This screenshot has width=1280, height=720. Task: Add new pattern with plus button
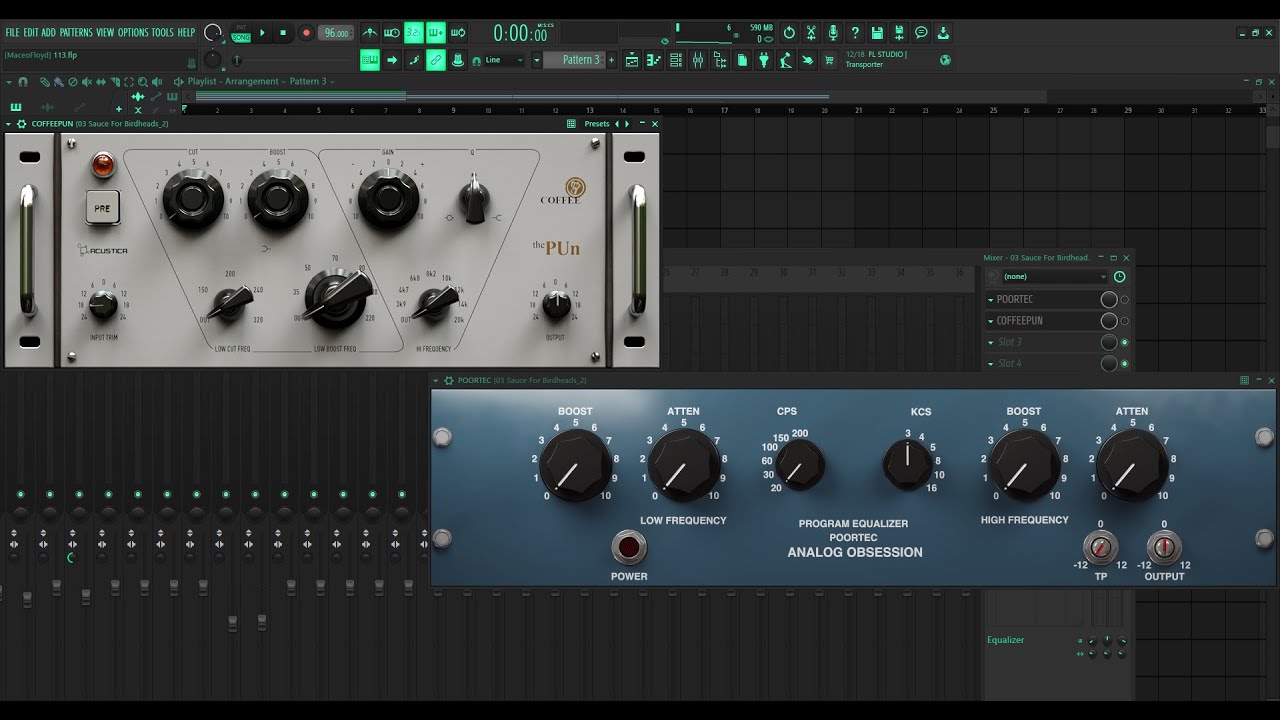click(x=612, y=60)
